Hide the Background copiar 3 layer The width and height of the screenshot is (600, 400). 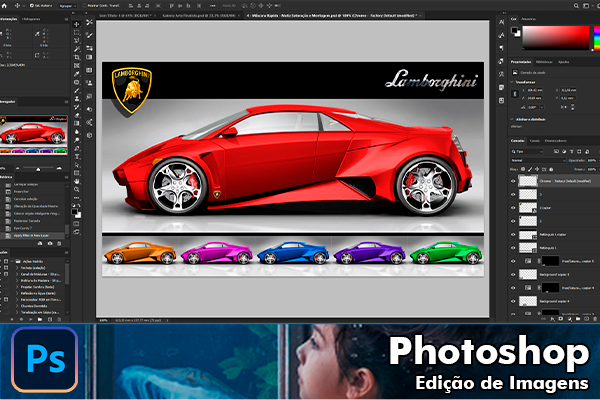513,274
